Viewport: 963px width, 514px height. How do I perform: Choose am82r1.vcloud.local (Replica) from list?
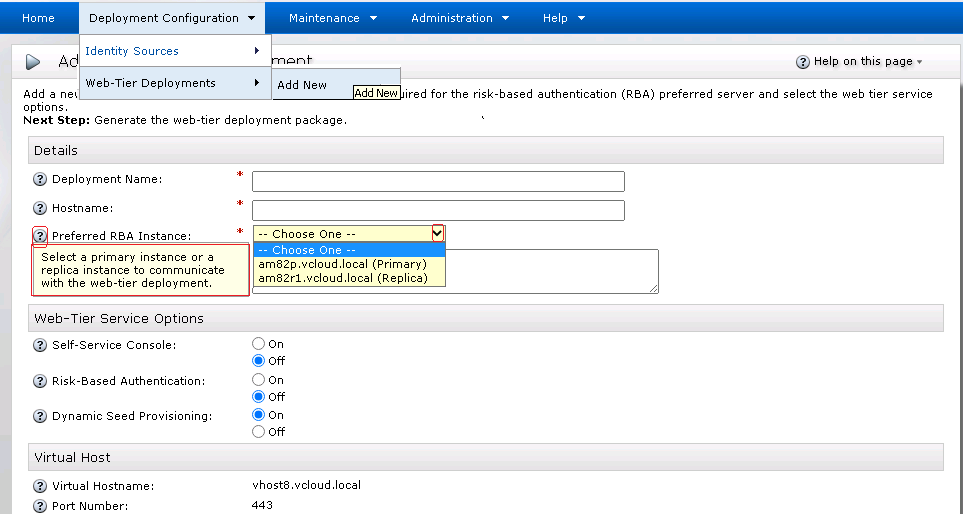click(x=342, y=278)
